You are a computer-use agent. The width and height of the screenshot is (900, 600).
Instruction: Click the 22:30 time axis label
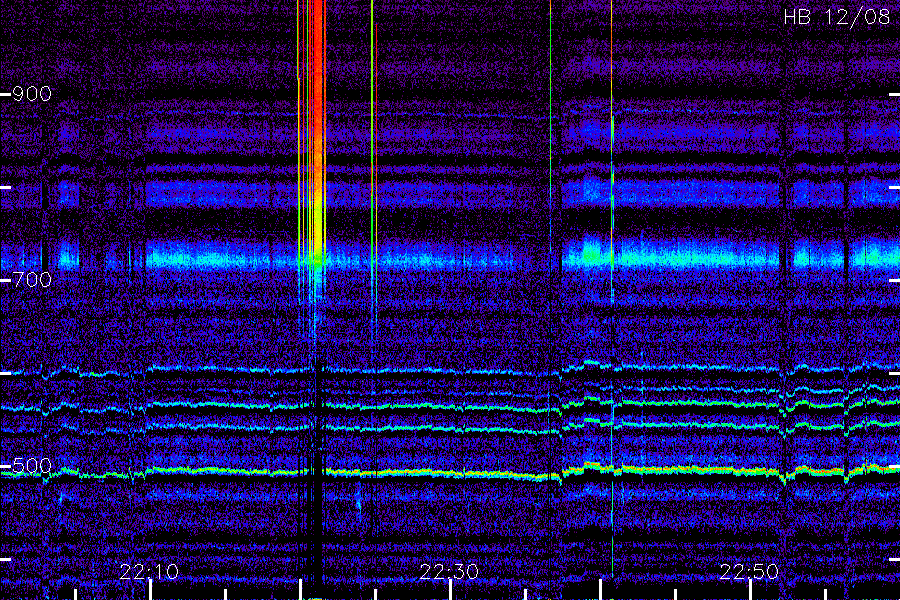pyautogui.click(x=449, y=572)
